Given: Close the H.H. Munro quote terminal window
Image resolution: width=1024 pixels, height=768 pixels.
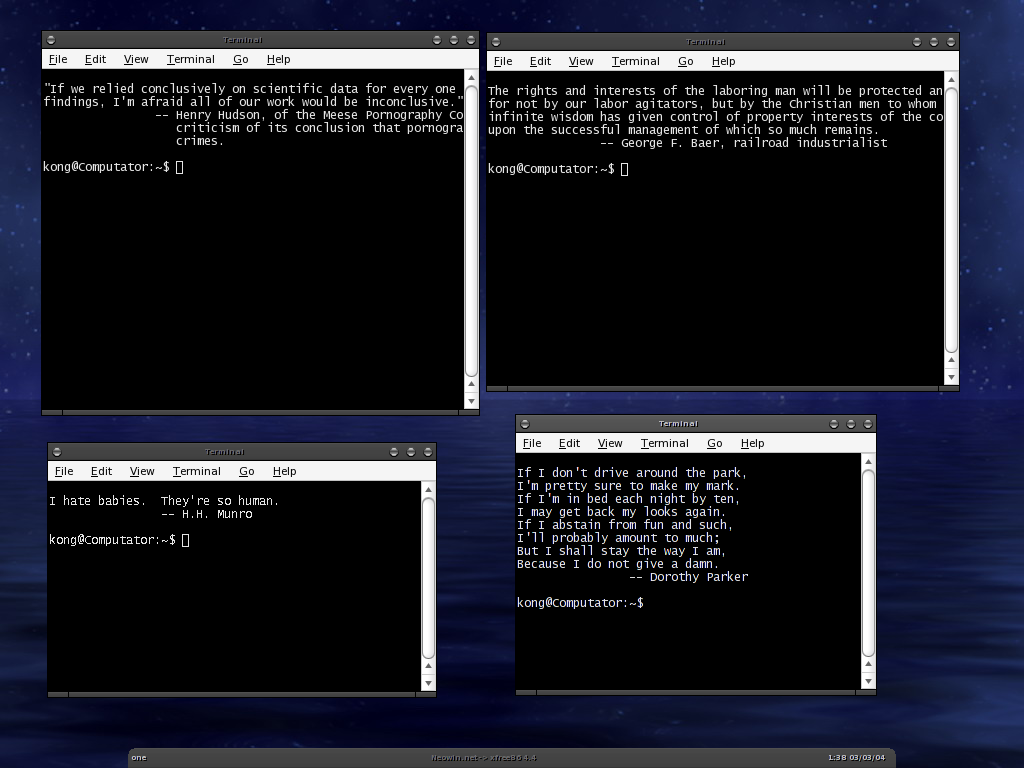Looking at the screenshot, I should coord(428,452).
